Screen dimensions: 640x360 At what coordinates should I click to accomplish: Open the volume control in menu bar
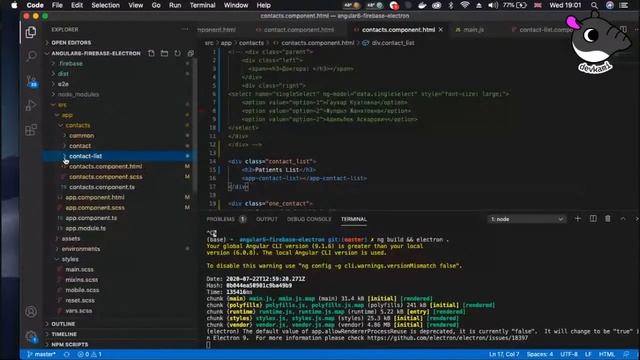tap(493, 5)
